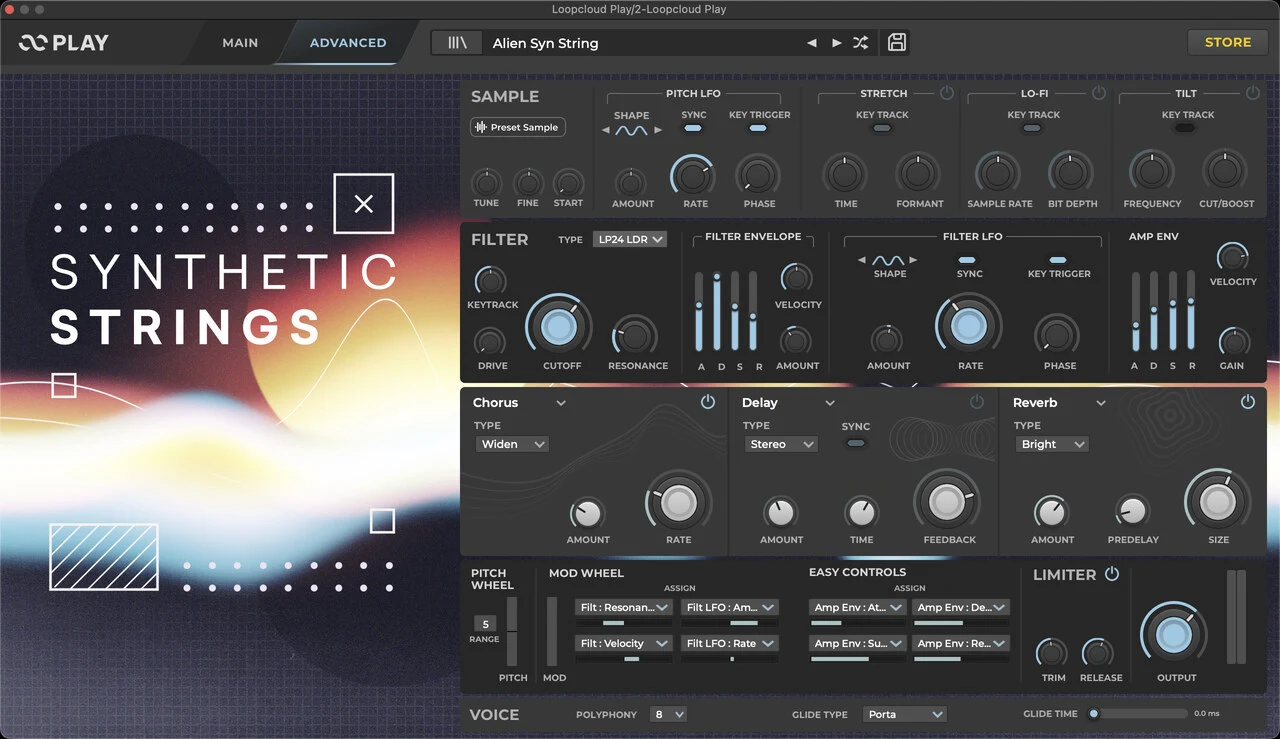Screen dimensions: 1280x739
Task: Click the Glide Time slider
Action: pos(1138,714)
